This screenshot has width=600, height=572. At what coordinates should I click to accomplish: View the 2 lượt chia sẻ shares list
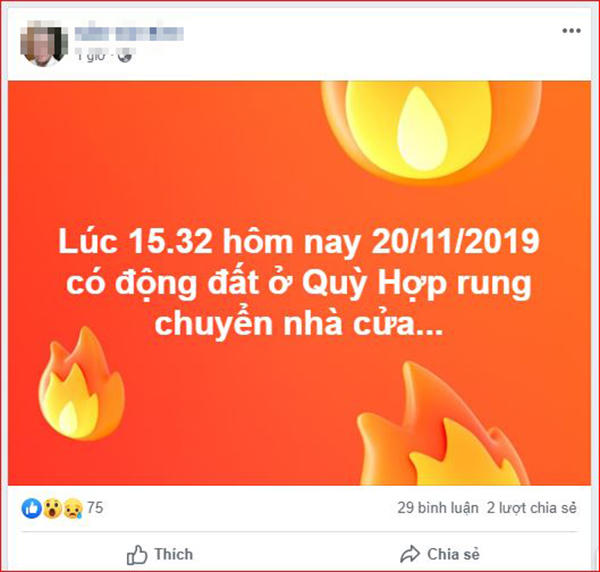(x=532, y=508)
